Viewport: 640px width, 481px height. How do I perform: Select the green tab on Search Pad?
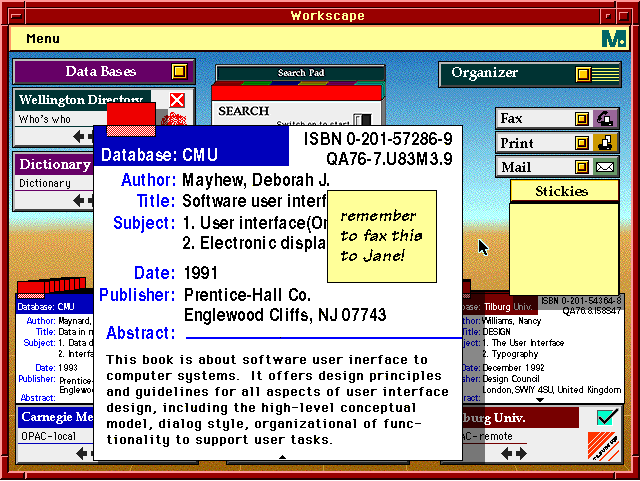[x=255, y=83]
